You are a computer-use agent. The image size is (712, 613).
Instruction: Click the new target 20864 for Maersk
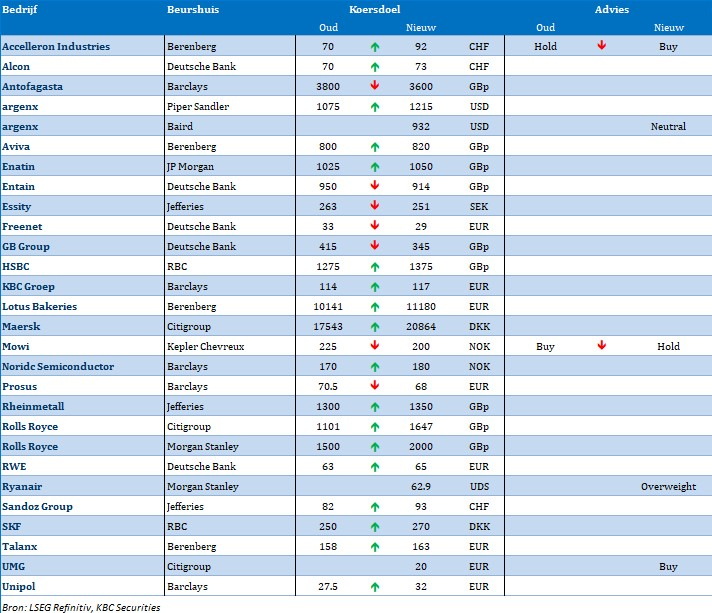(x=421, y=326)
